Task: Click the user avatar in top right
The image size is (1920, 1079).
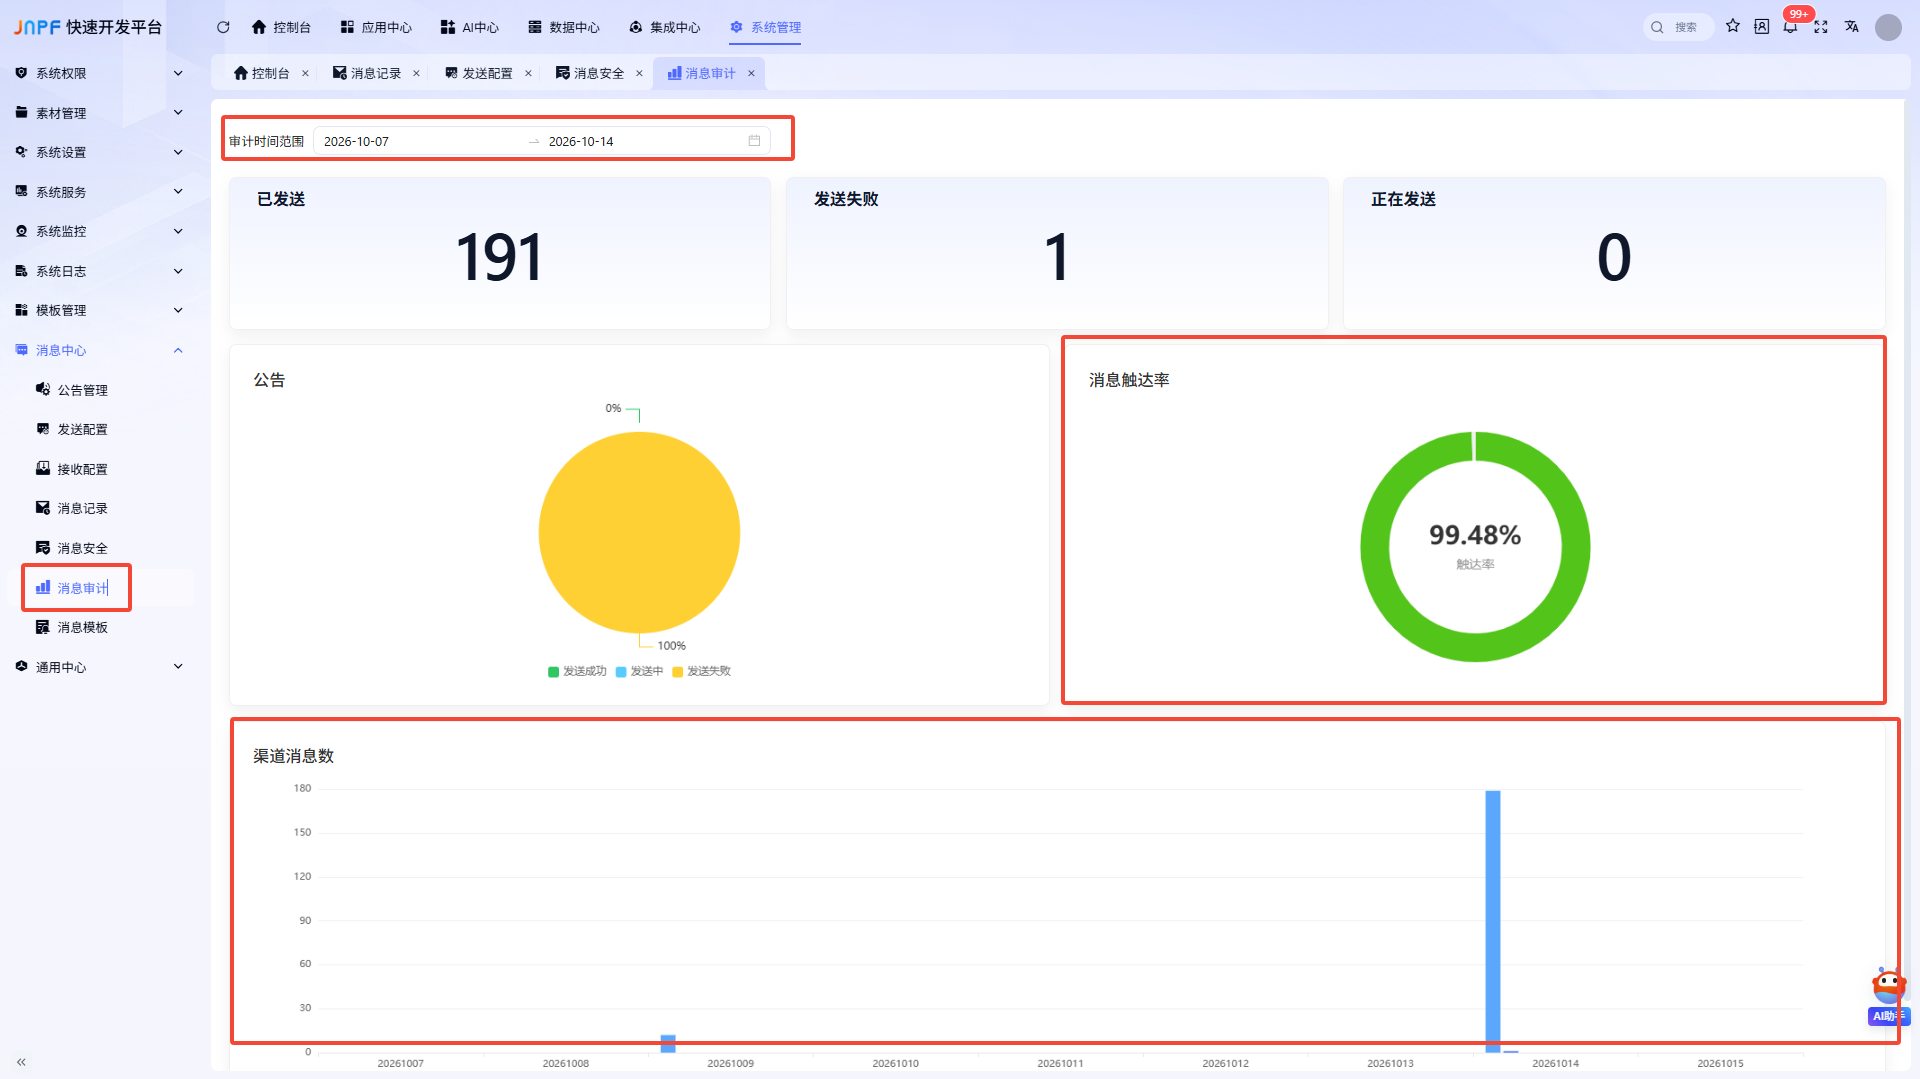Action: click(1888, 27)
